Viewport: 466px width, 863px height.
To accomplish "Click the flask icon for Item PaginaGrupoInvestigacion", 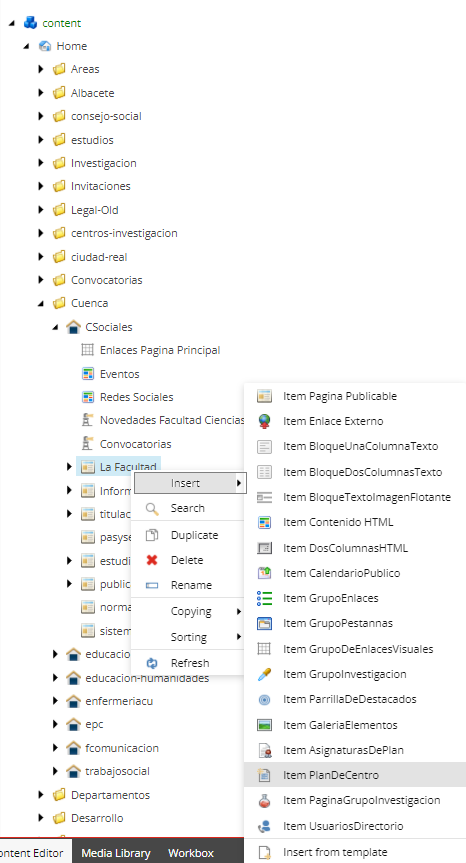I will (x=265, y=801).
